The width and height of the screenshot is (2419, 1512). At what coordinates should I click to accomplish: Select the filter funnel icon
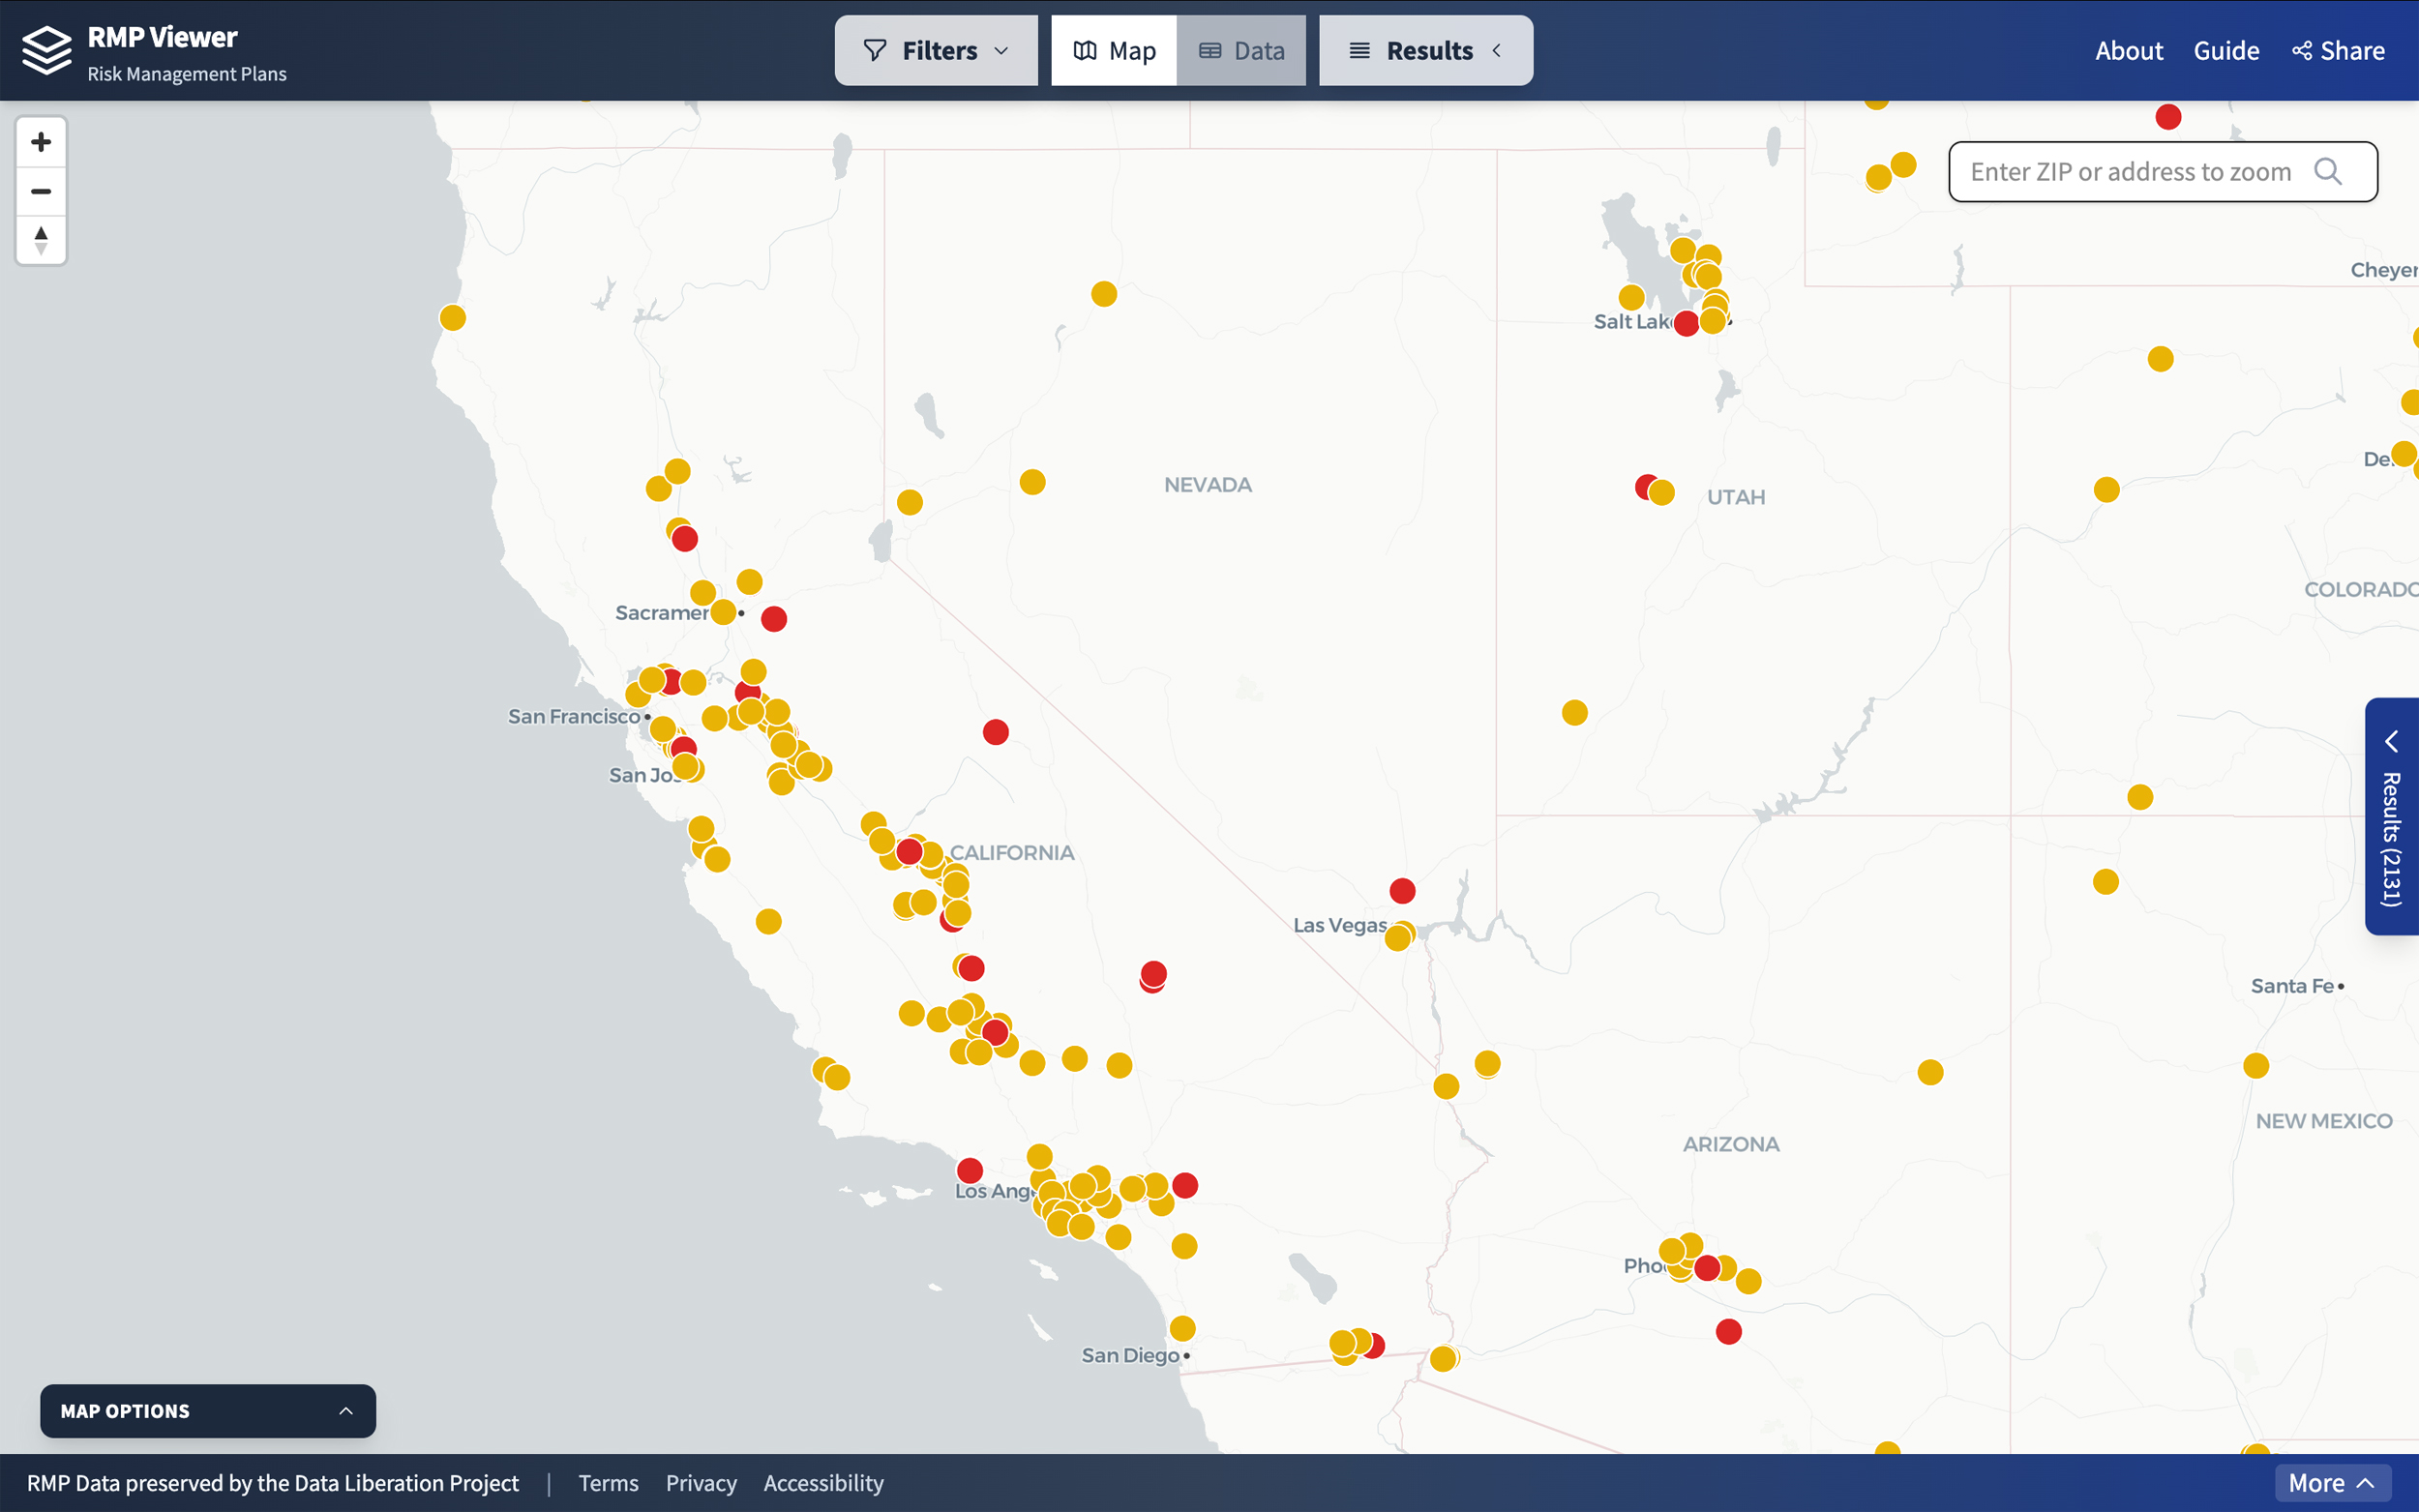pyautogui.click(x=874, y=50)
